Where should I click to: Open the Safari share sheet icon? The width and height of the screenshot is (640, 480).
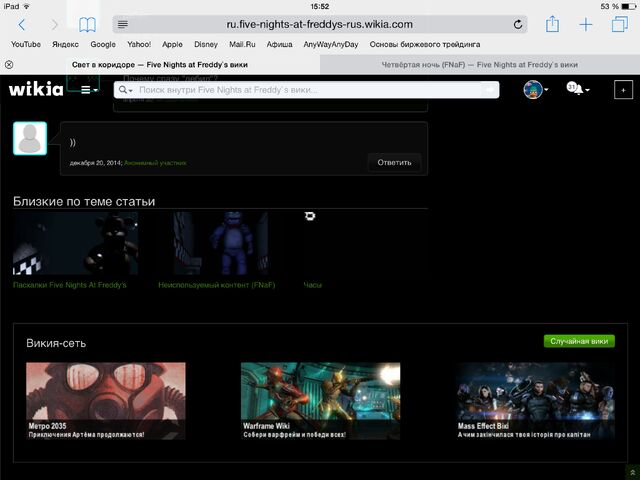click(552, 24)
